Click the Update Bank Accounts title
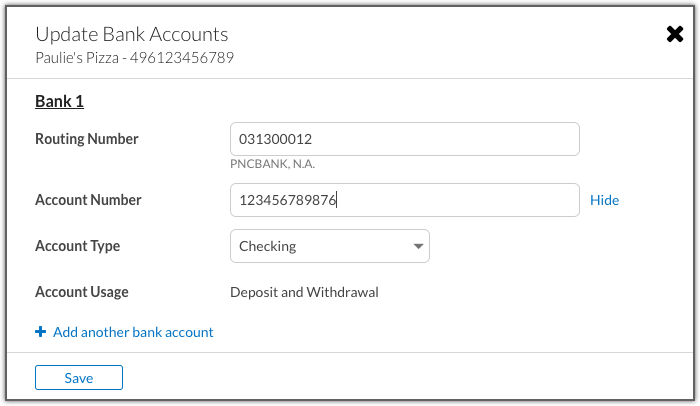The width and height of the screenshot is (700, 406). click(x=132, y=34)
